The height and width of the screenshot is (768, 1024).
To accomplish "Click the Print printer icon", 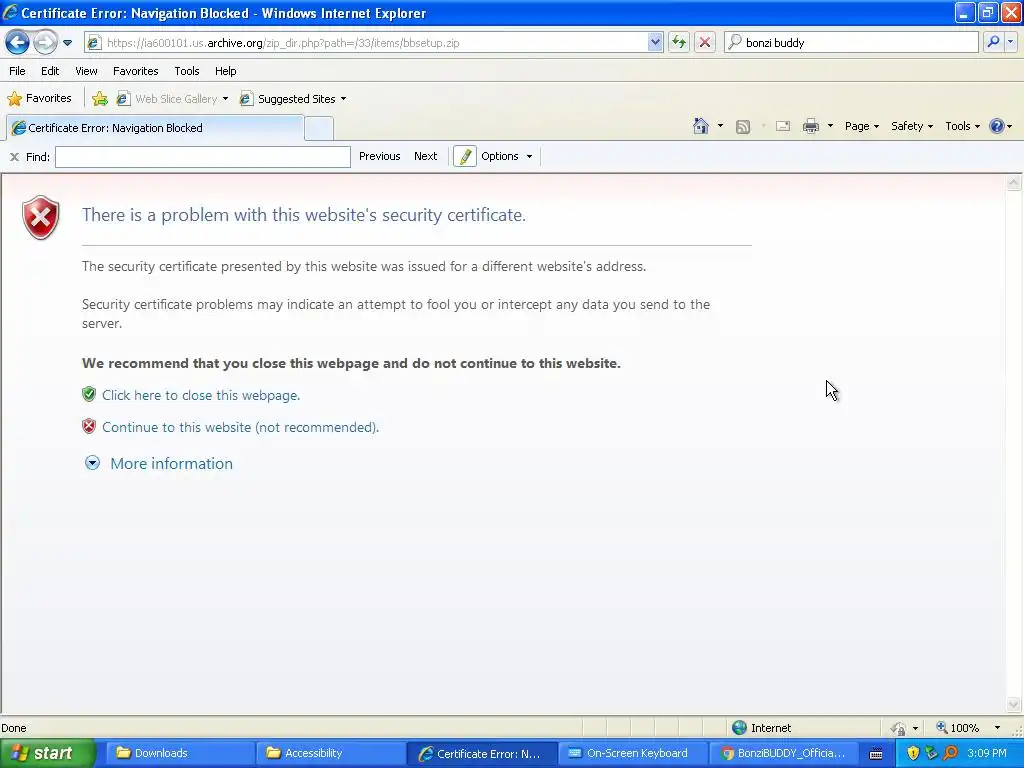I will point(810,127).
